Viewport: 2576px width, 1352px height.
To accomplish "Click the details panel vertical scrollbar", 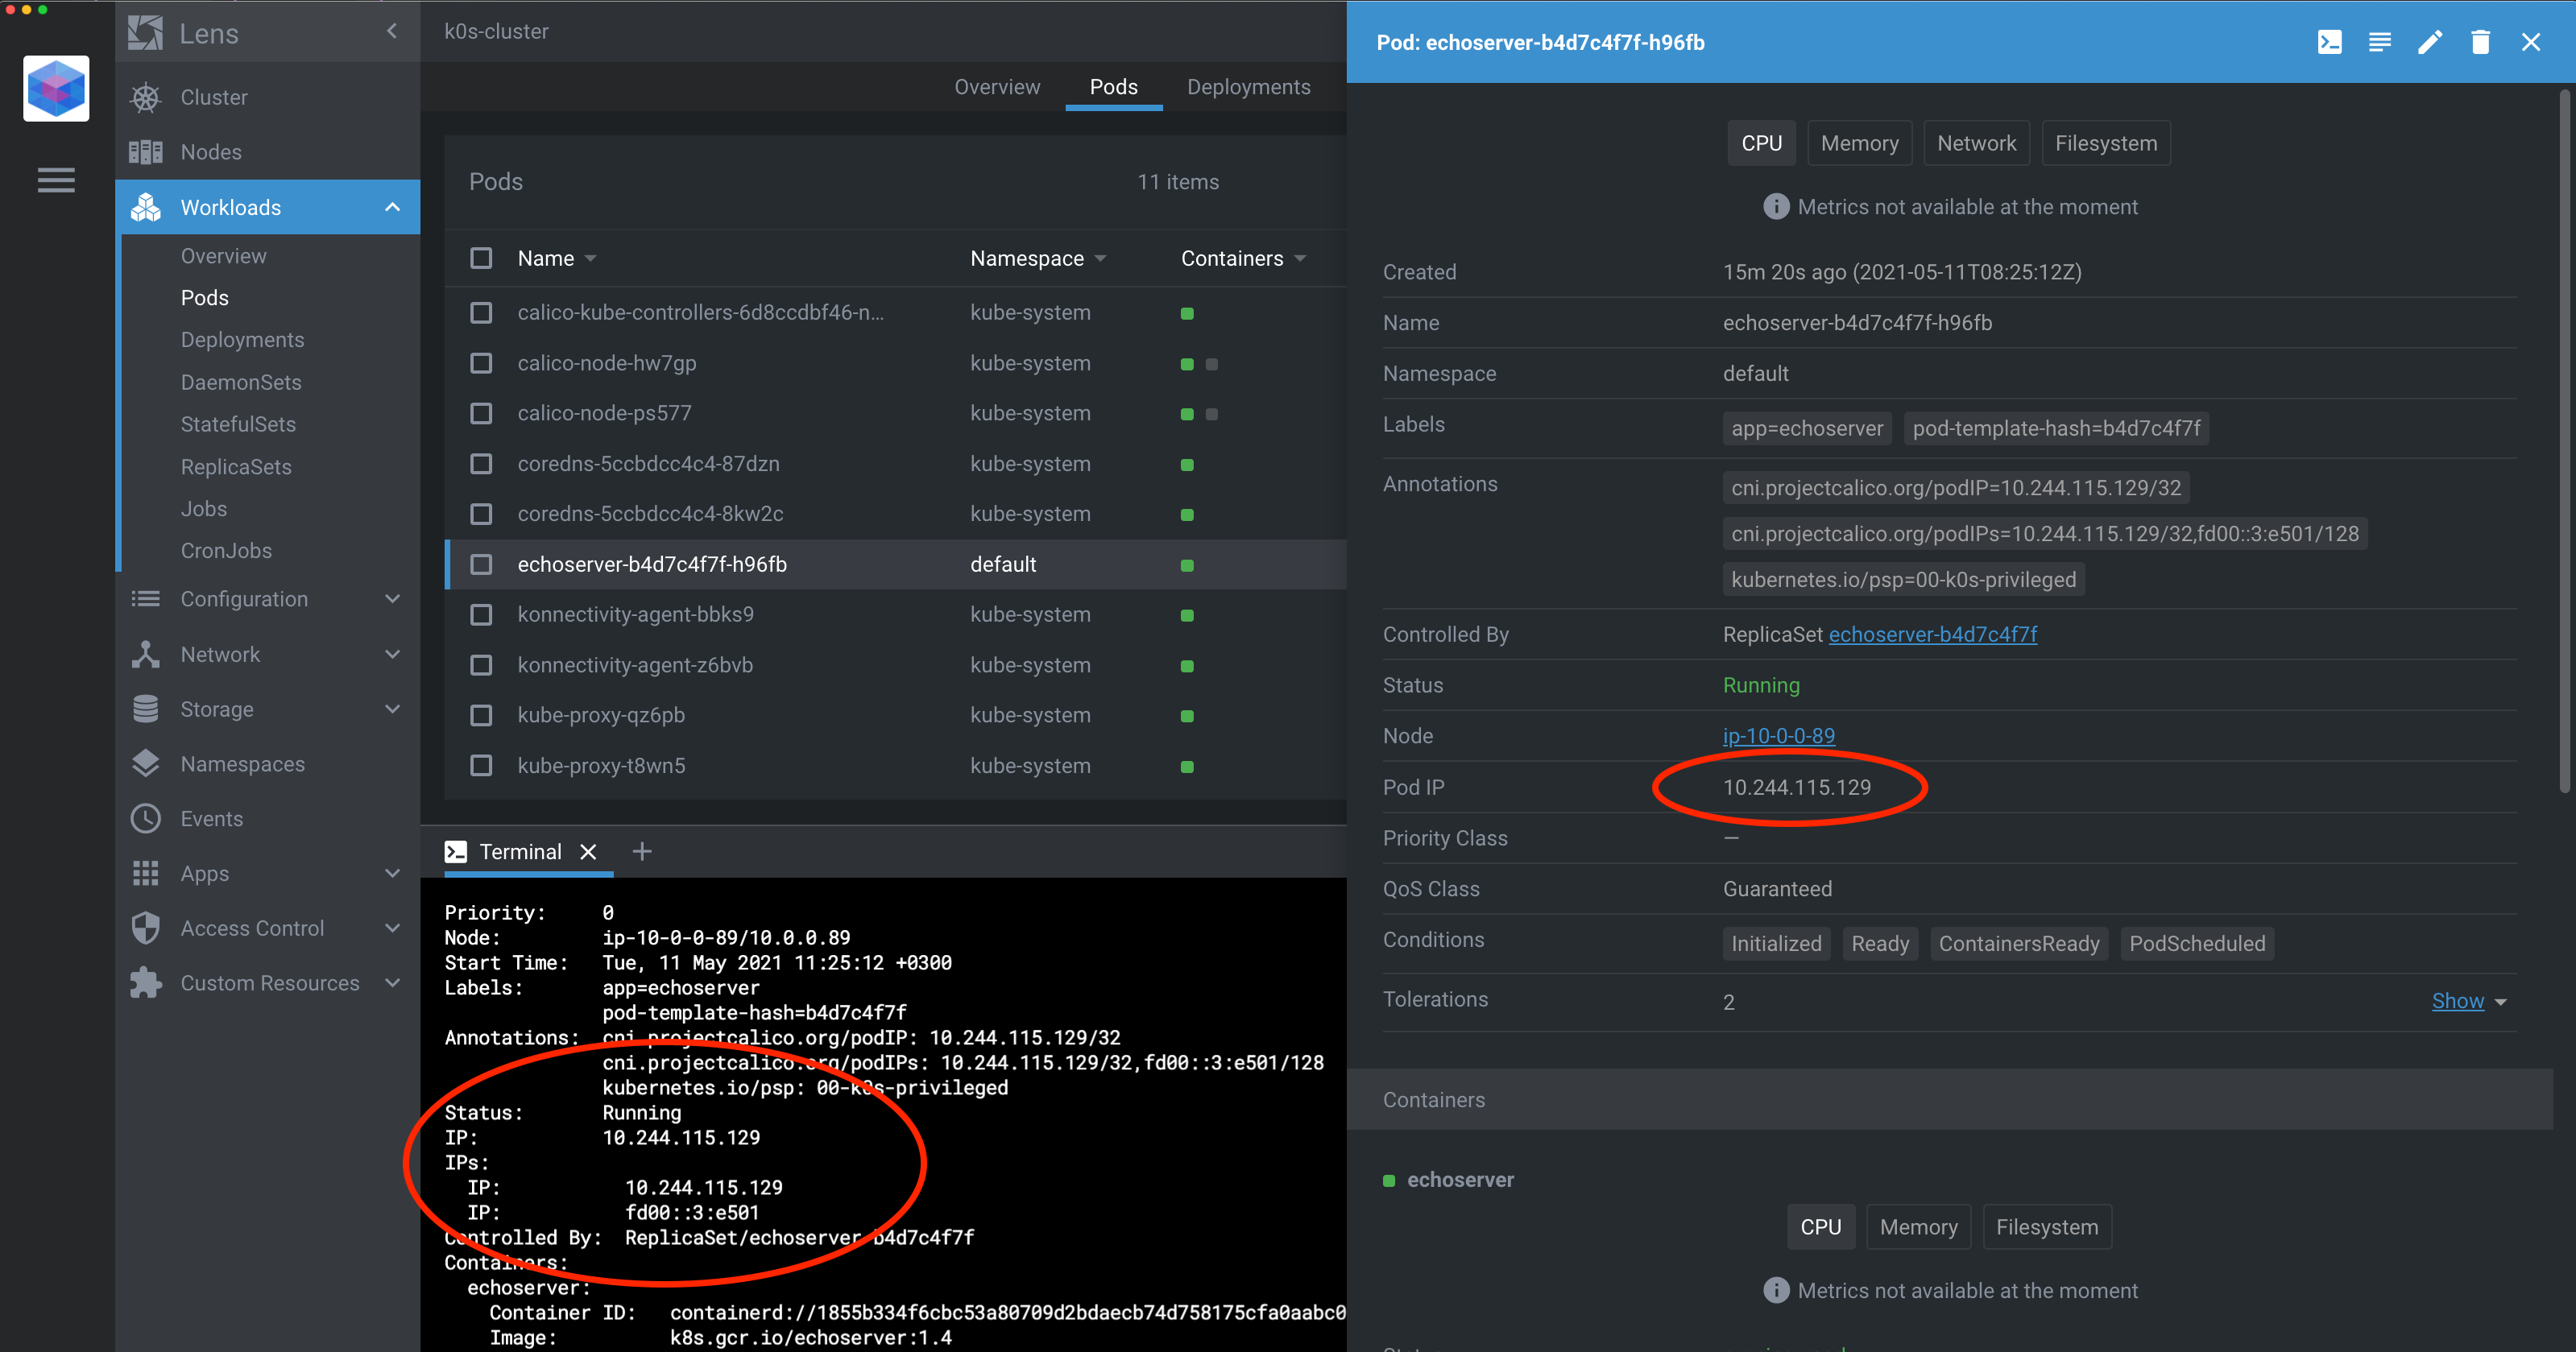I will [x=2564, y=440].
